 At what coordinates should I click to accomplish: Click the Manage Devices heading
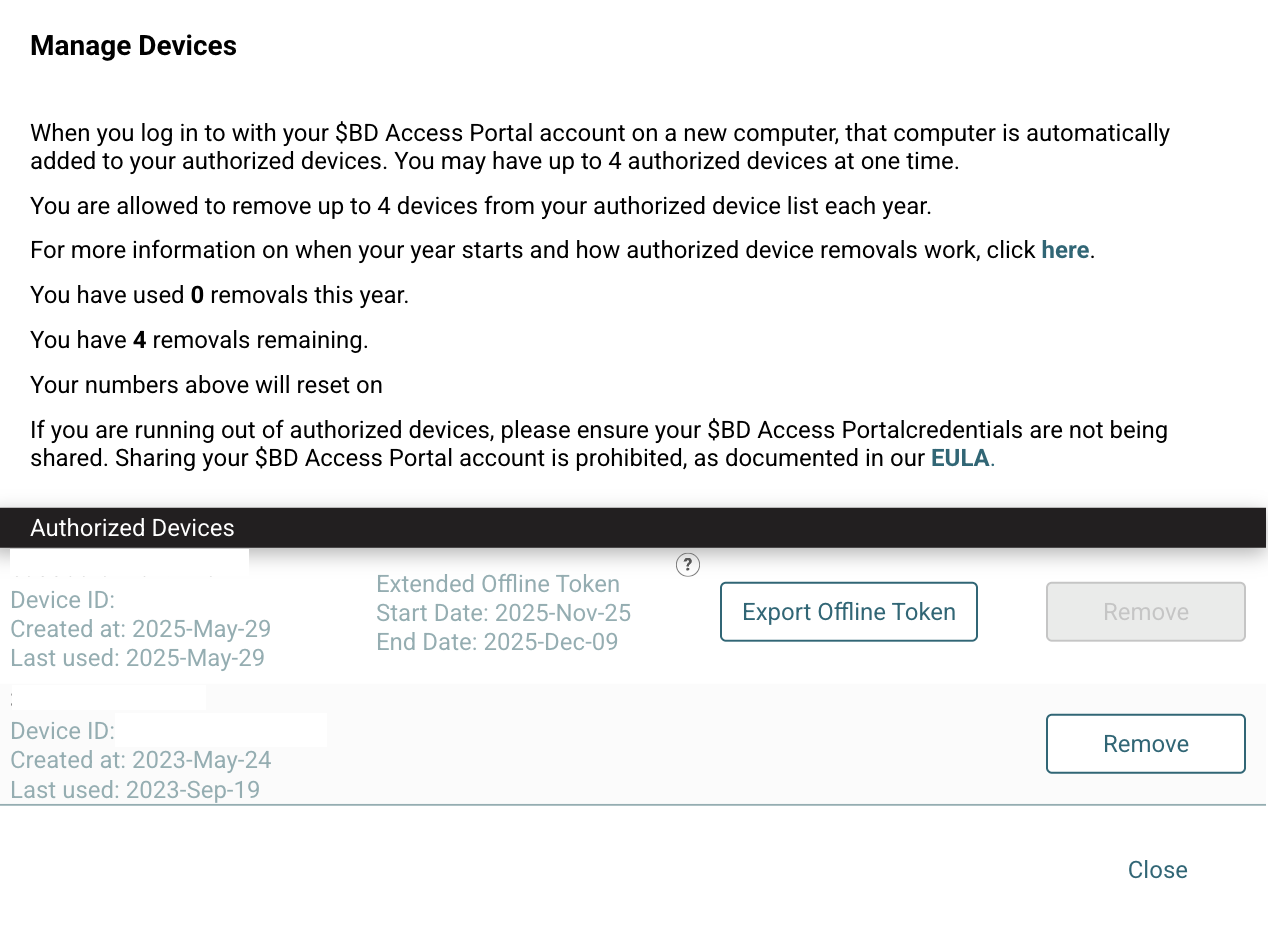(133, 46)
